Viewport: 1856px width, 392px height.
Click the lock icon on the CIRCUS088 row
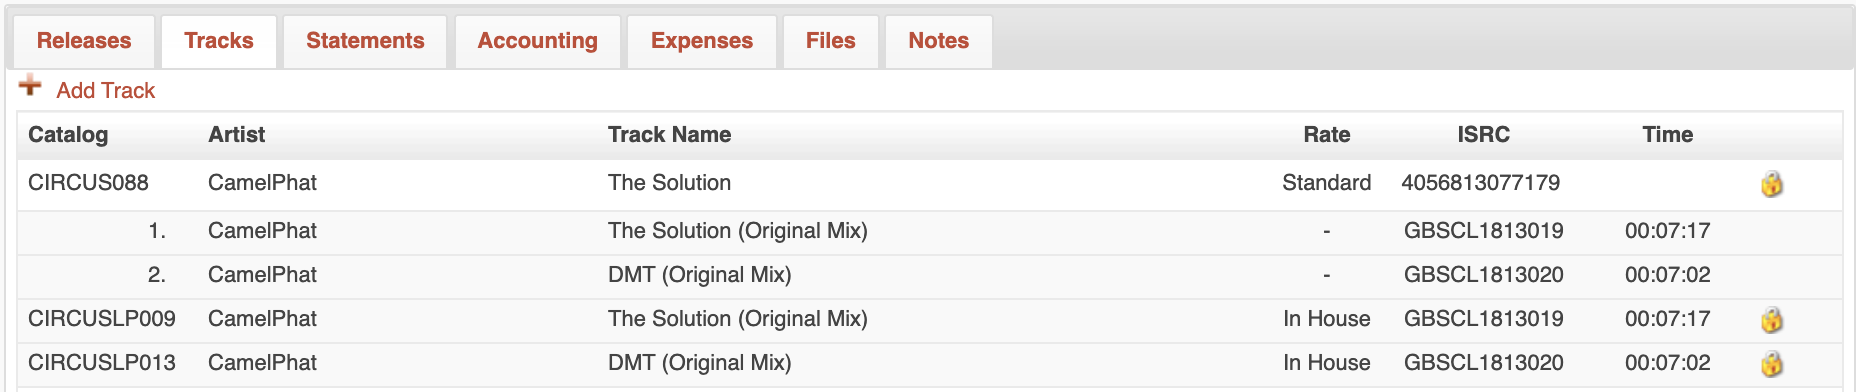[1771, 184]
